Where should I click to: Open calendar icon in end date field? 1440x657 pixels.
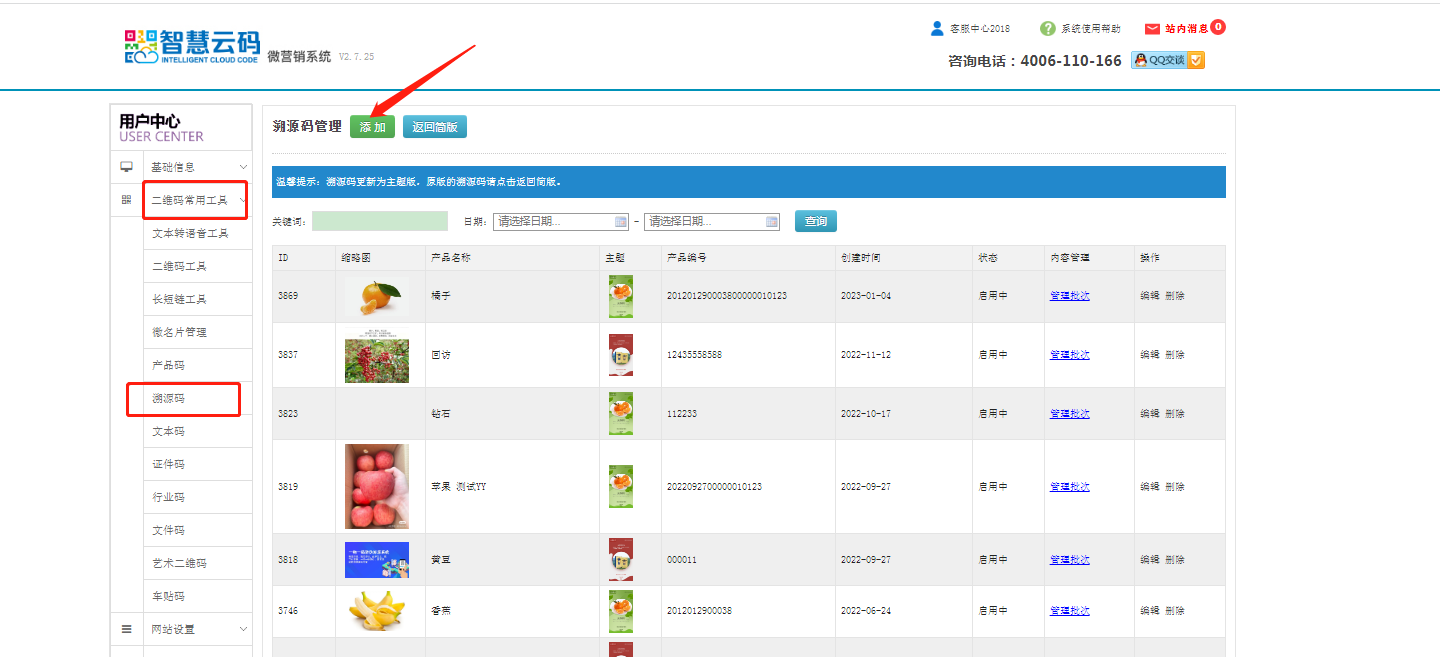click(771, 222)
